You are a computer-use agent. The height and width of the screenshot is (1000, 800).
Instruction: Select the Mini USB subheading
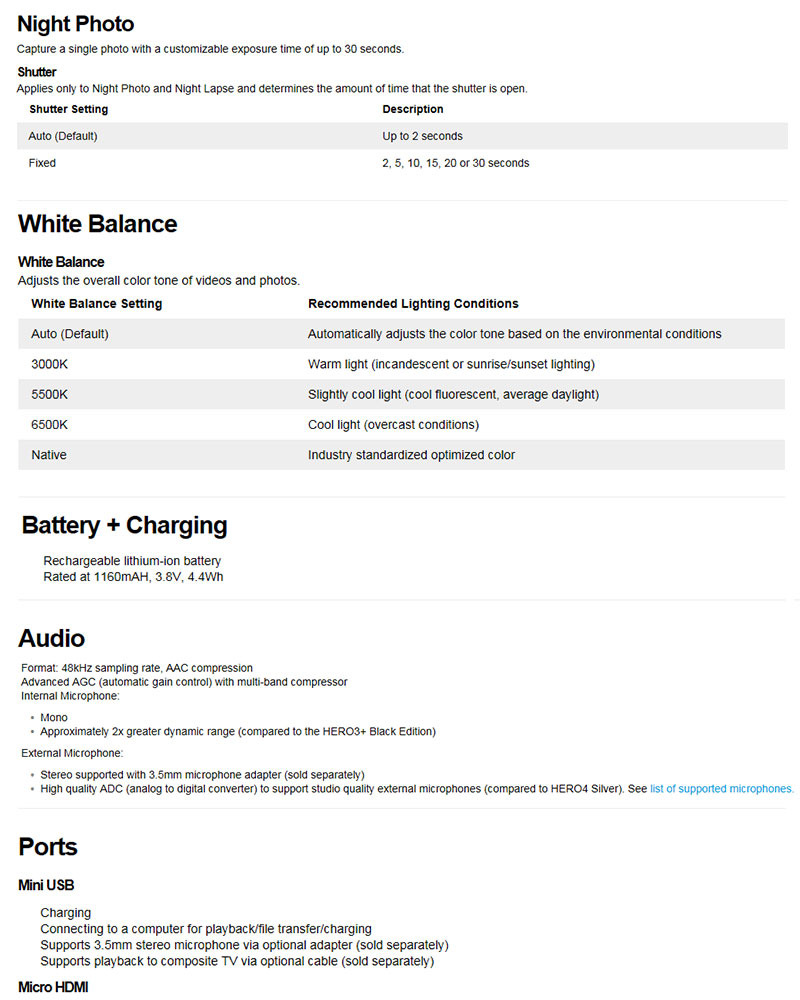pos(46,885)
